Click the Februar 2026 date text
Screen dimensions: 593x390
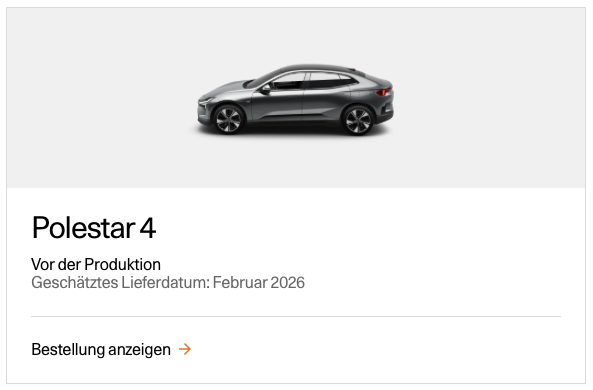point(259,283)
